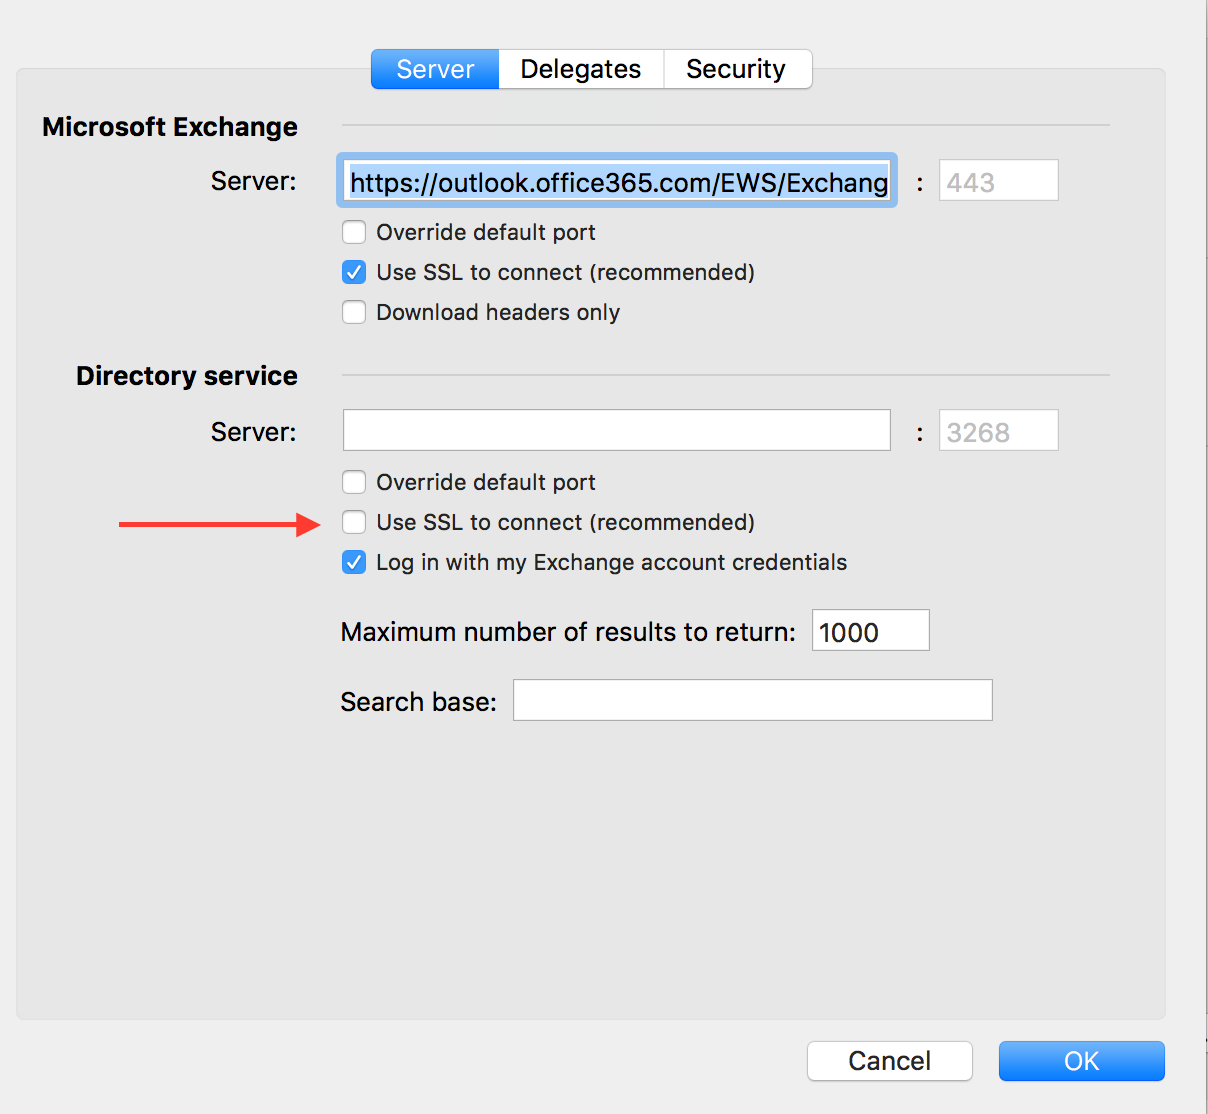Click the Maximum number of results to return label
The width and height of the screenshot is (1208, 1114).
568,632
